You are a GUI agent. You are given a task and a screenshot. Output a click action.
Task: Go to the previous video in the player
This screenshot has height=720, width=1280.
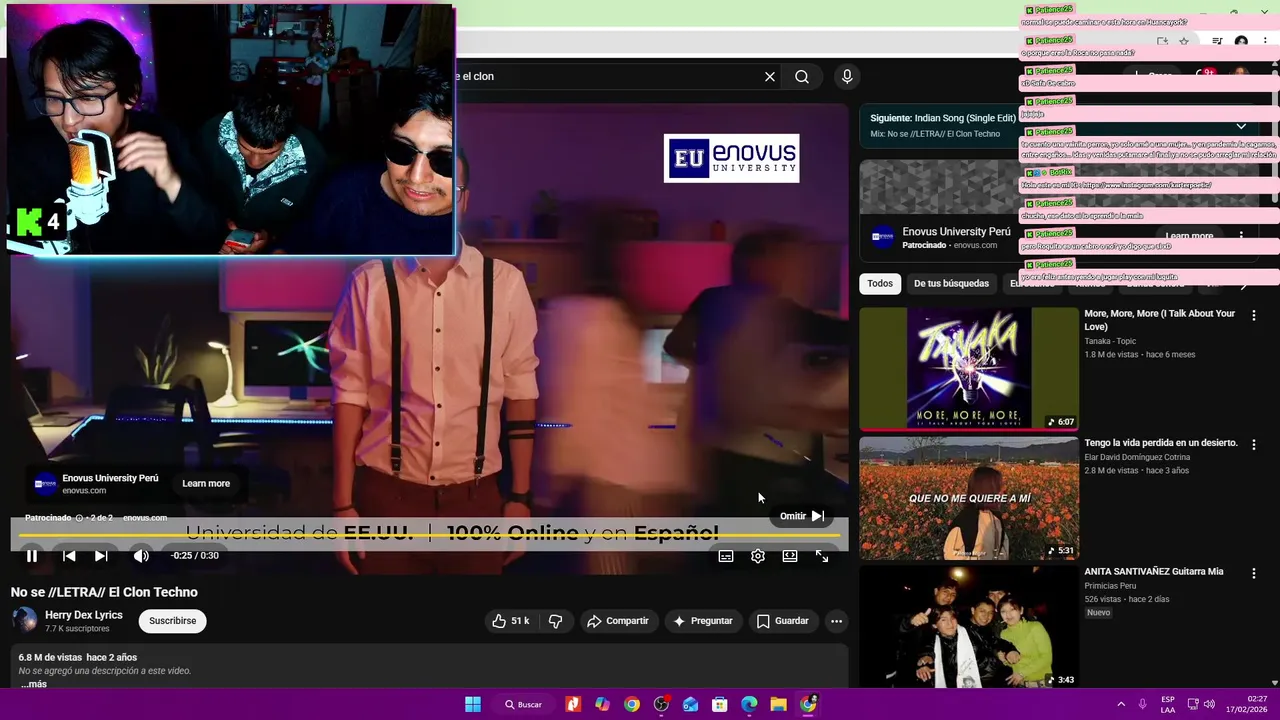click(x=69, y=556)
